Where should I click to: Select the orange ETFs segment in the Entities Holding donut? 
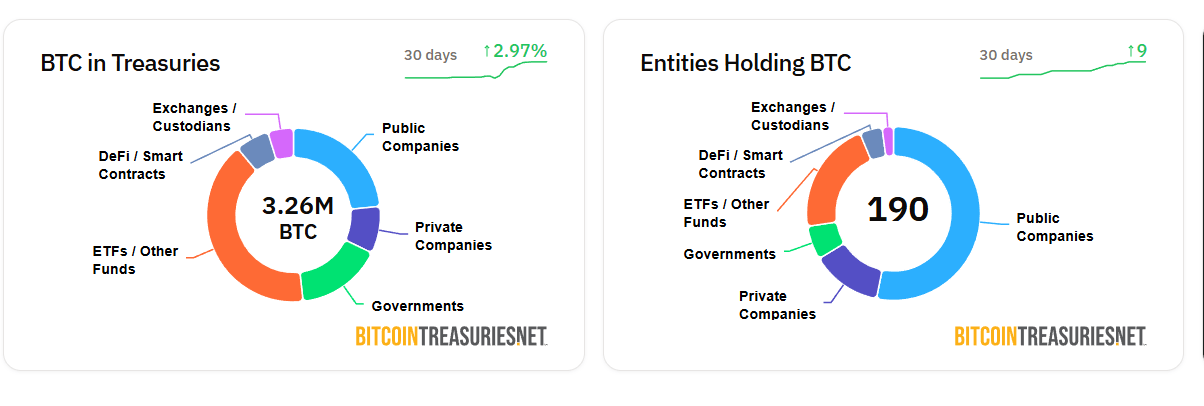pyautogui.click(x=832, y=184)
